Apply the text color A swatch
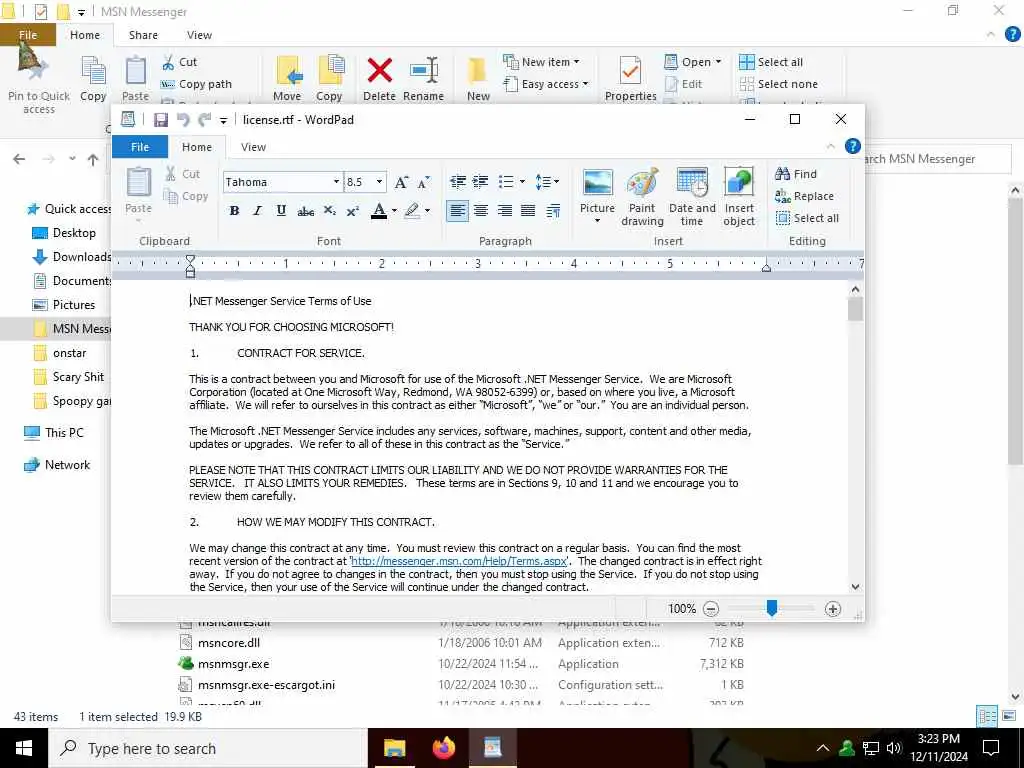The image size is (1024, 768). coord(379,210)
